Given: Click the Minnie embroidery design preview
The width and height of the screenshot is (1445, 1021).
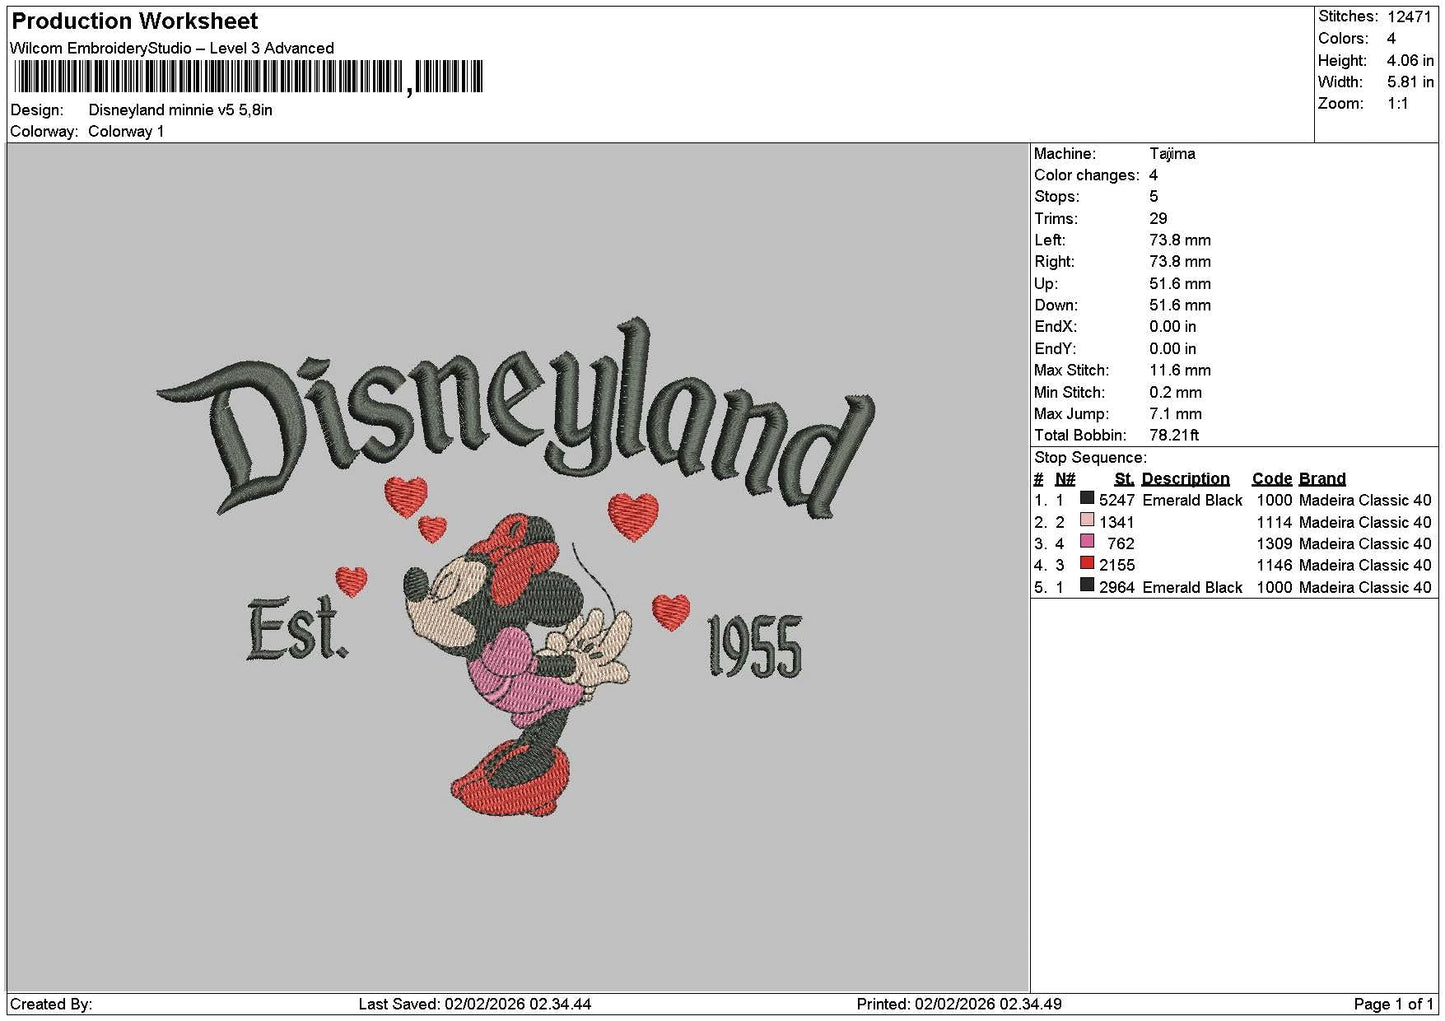Looking at the screenshot, I should [516, 568].
